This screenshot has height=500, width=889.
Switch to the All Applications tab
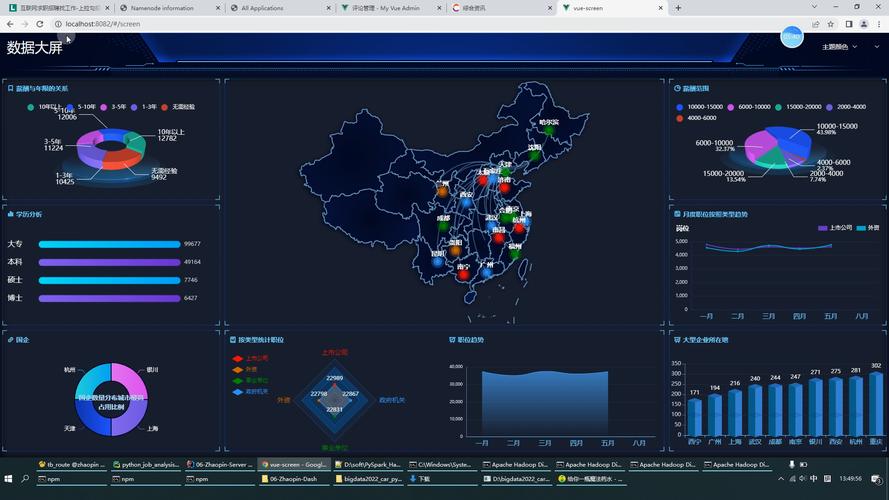262,7
